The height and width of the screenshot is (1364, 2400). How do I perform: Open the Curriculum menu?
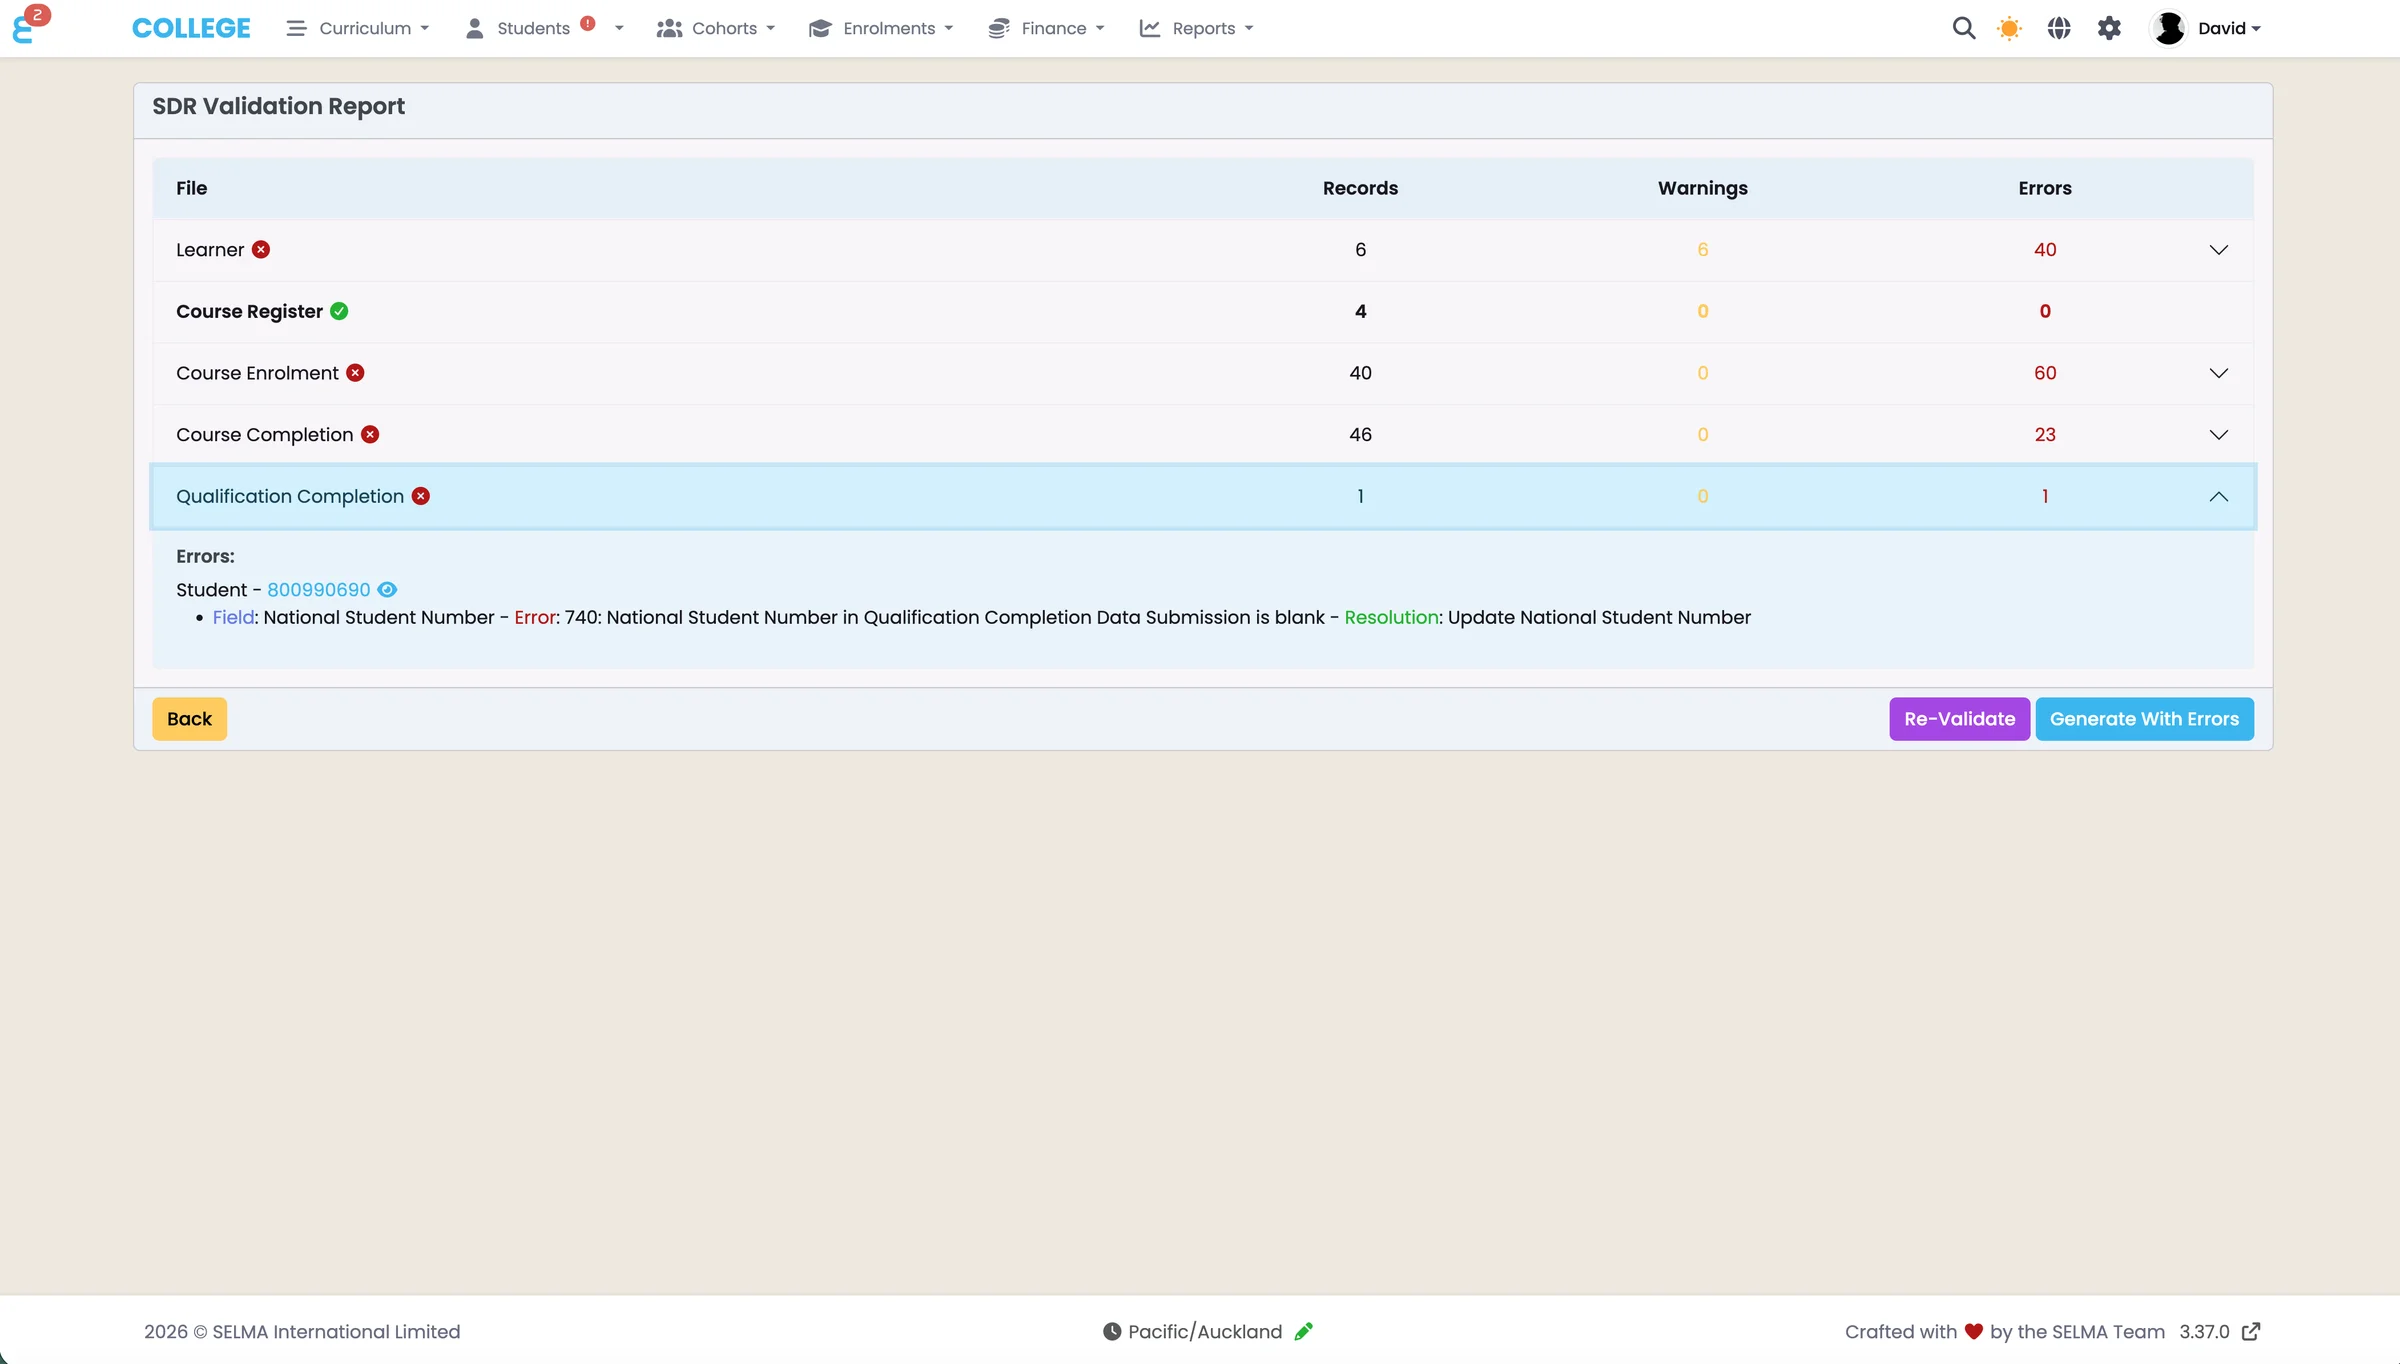358,28
